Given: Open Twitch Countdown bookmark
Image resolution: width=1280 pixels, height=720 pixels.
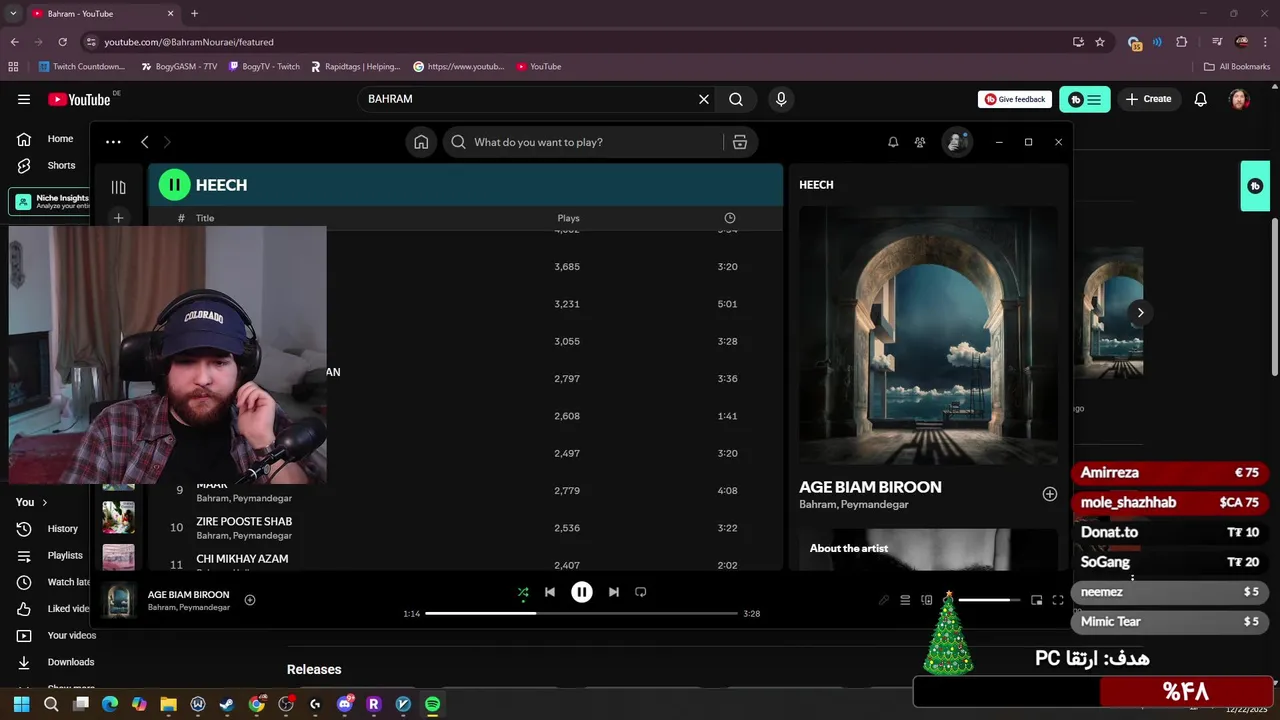Looking at the screenshot, I should tap(82, 66).
